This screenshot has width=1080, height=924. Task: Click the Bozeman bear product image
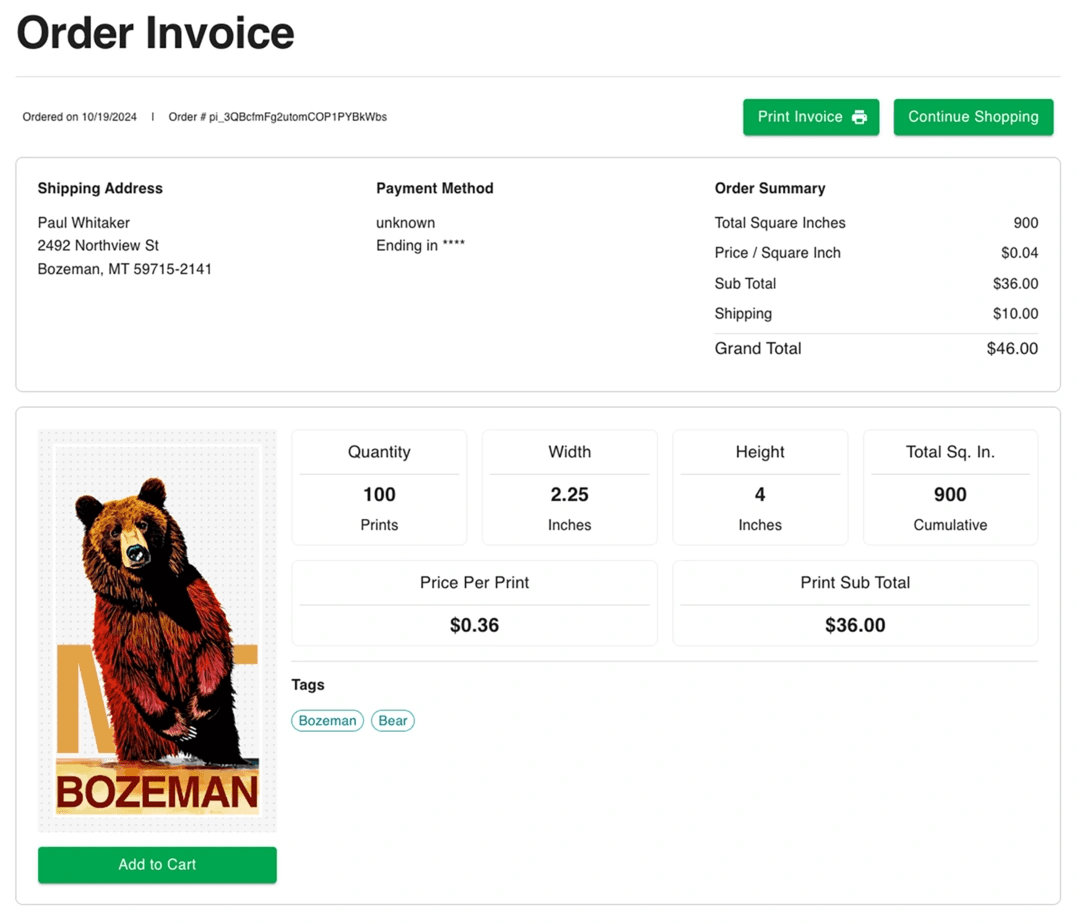pyautogui.click(x=156, y=630)
